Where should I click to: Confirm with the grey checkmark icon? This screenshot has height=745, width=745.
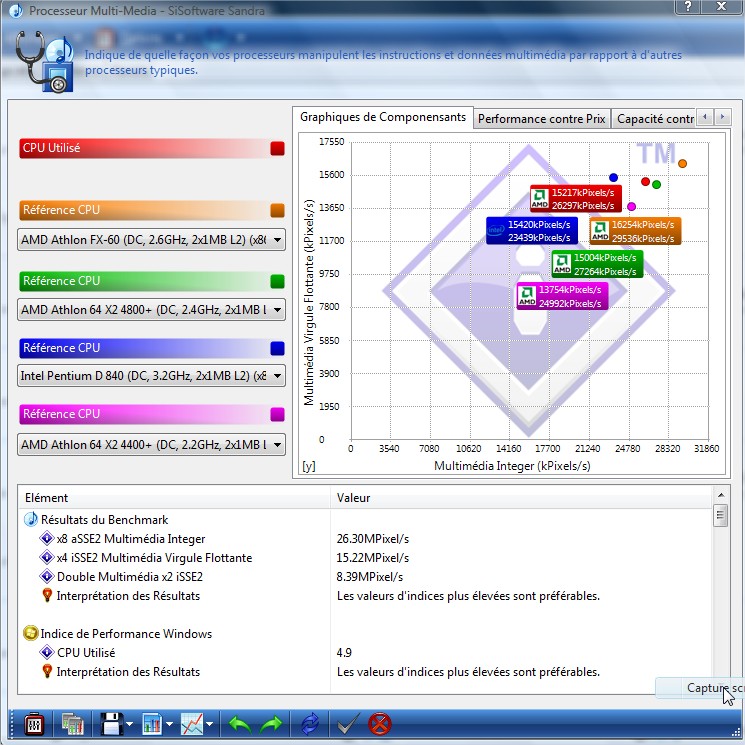pyautogui.click(x=348, y=725)
